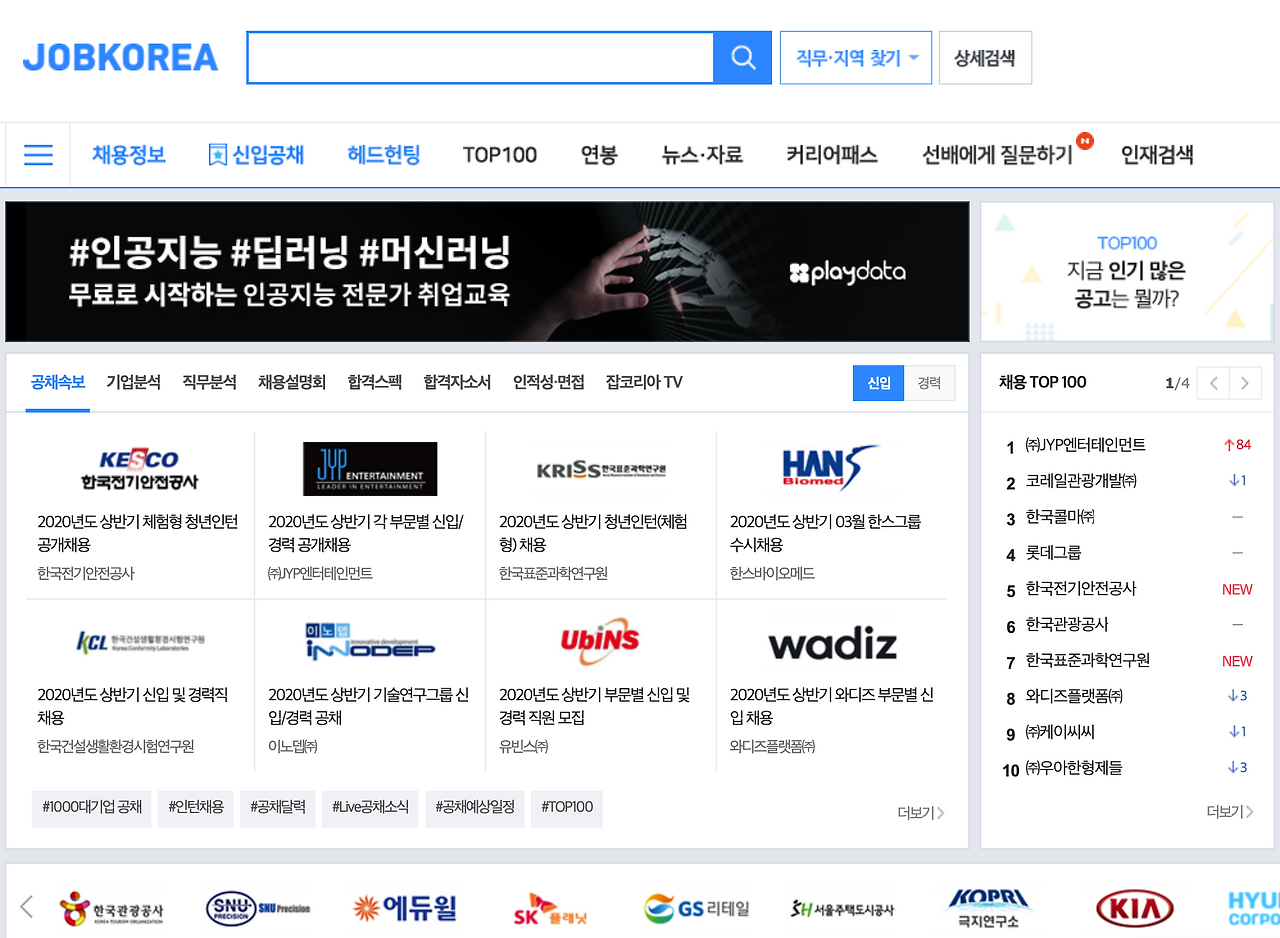Open the 직무·지역 찾기 dropdown

856,58
